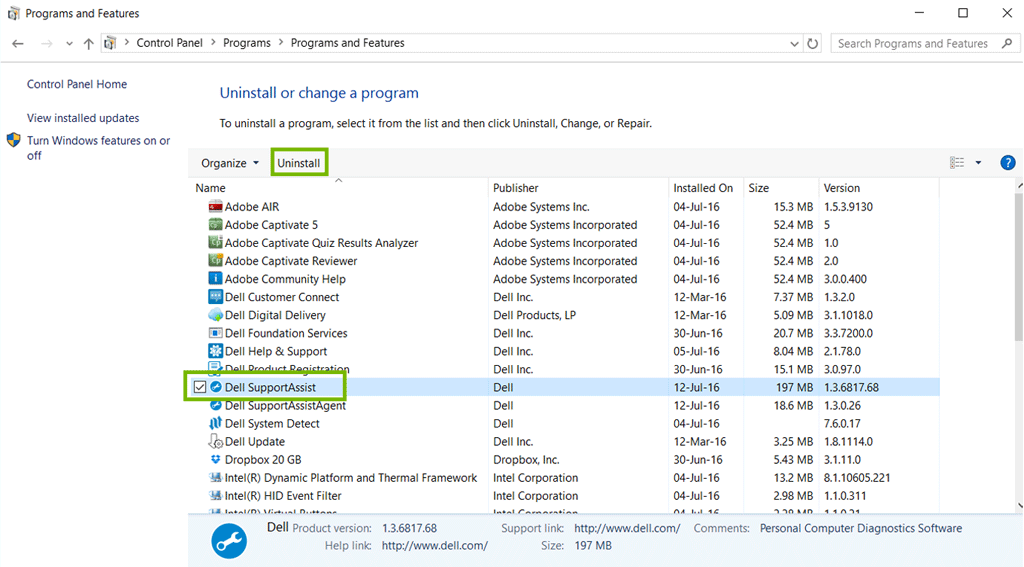Click the Dropbox 20 GB icon

coord(215,459)
